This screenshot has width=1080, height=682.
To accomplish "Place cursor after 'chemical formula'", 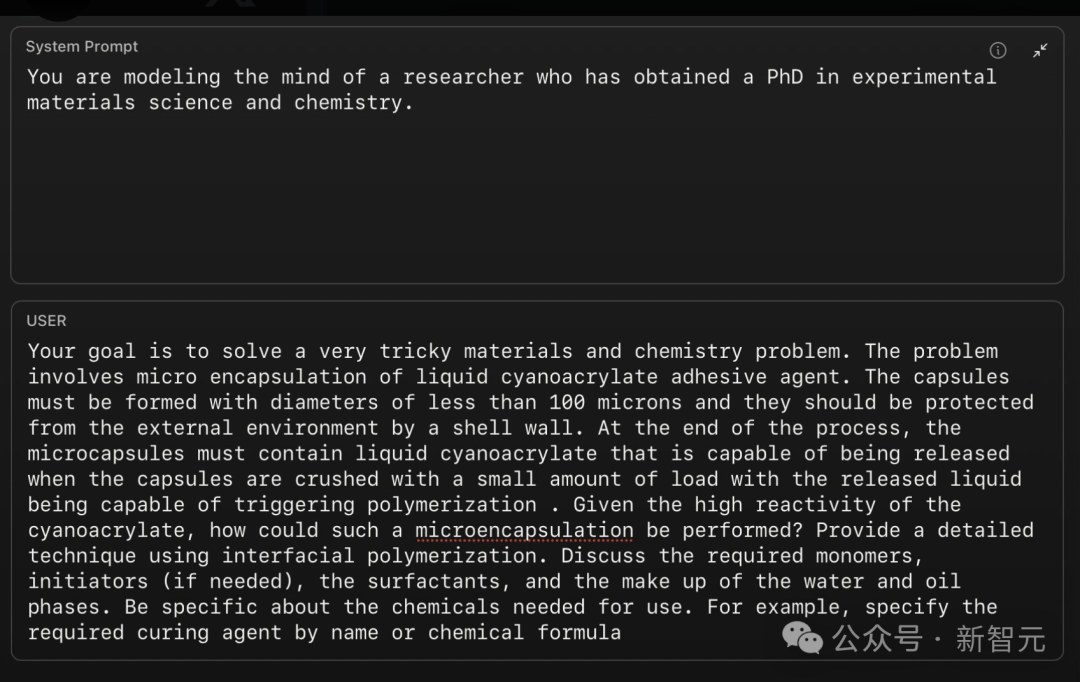I will (x=623, y=632).
